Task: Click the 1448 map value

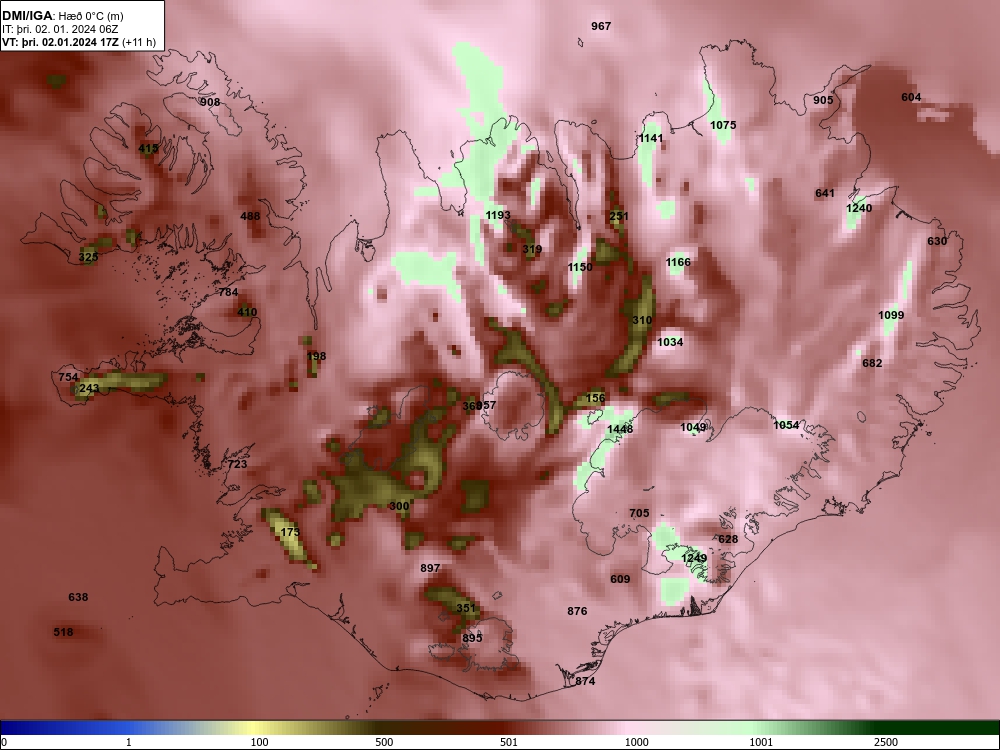Action: (x=620, y=429)
